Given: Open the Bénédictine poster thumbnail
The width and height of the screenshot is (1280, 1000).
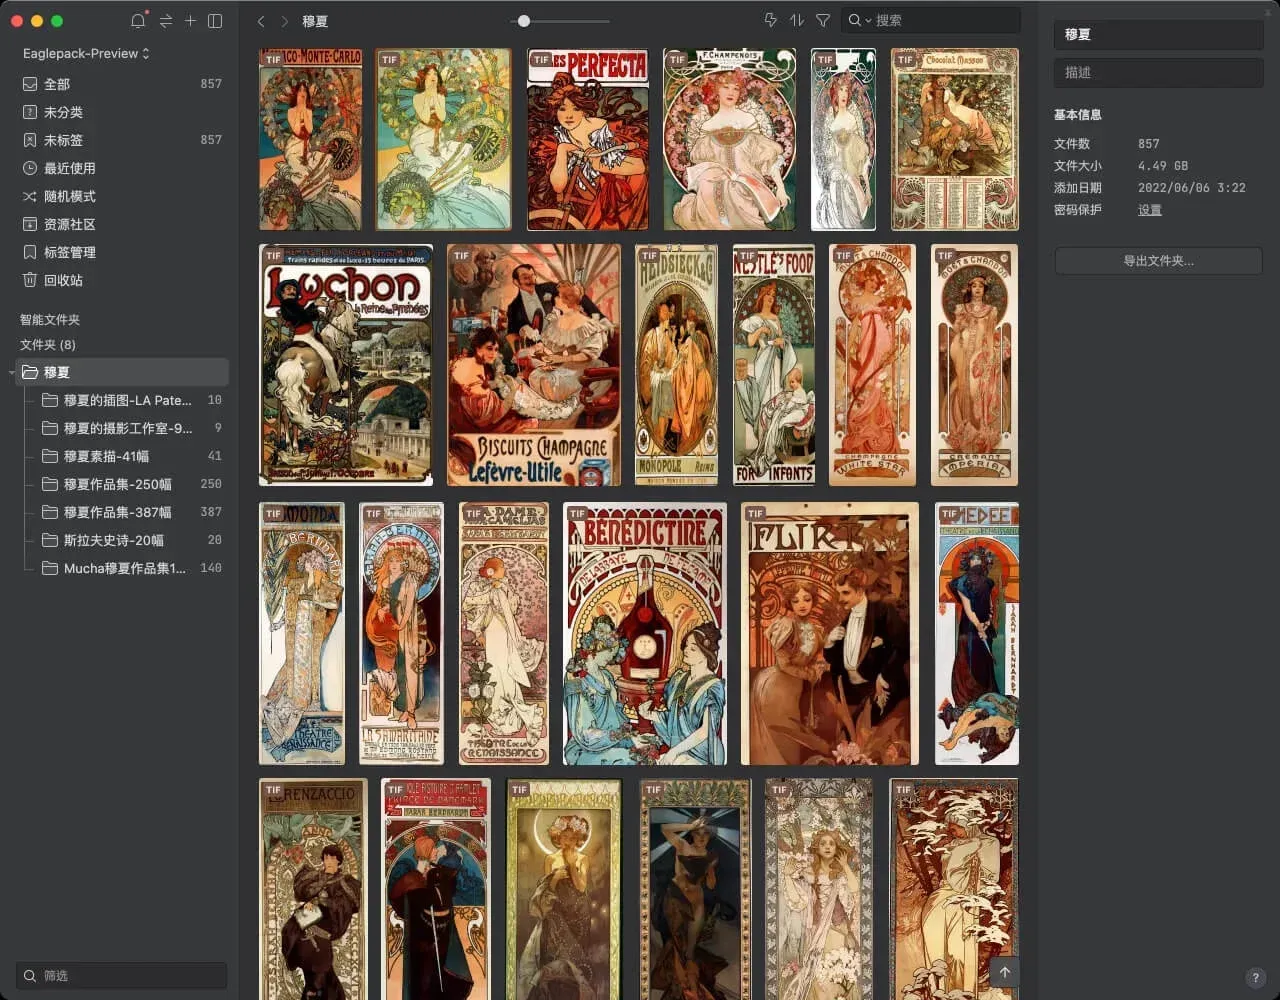Looking at the screenshot, I should [645, 634].
